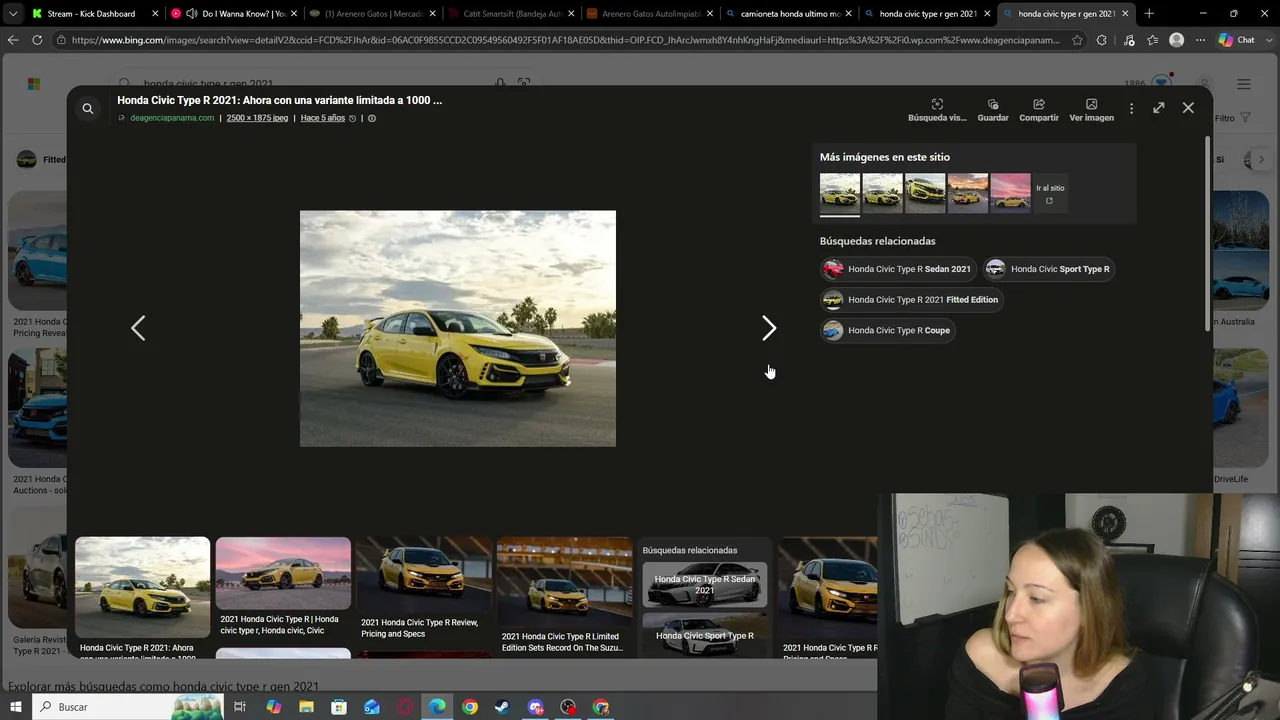Viewport: 1280px width, 720px height.
Task: Open Steam from the taskbar
Action: [x=502, y=707]
